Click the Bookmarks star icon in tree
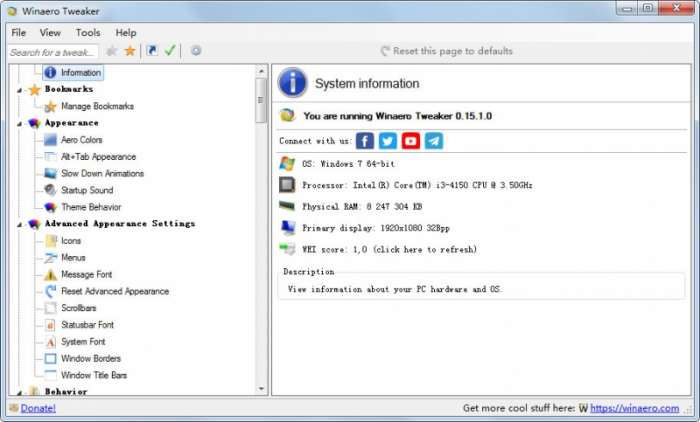Screen dimensions: 700x422 [34, 90]
